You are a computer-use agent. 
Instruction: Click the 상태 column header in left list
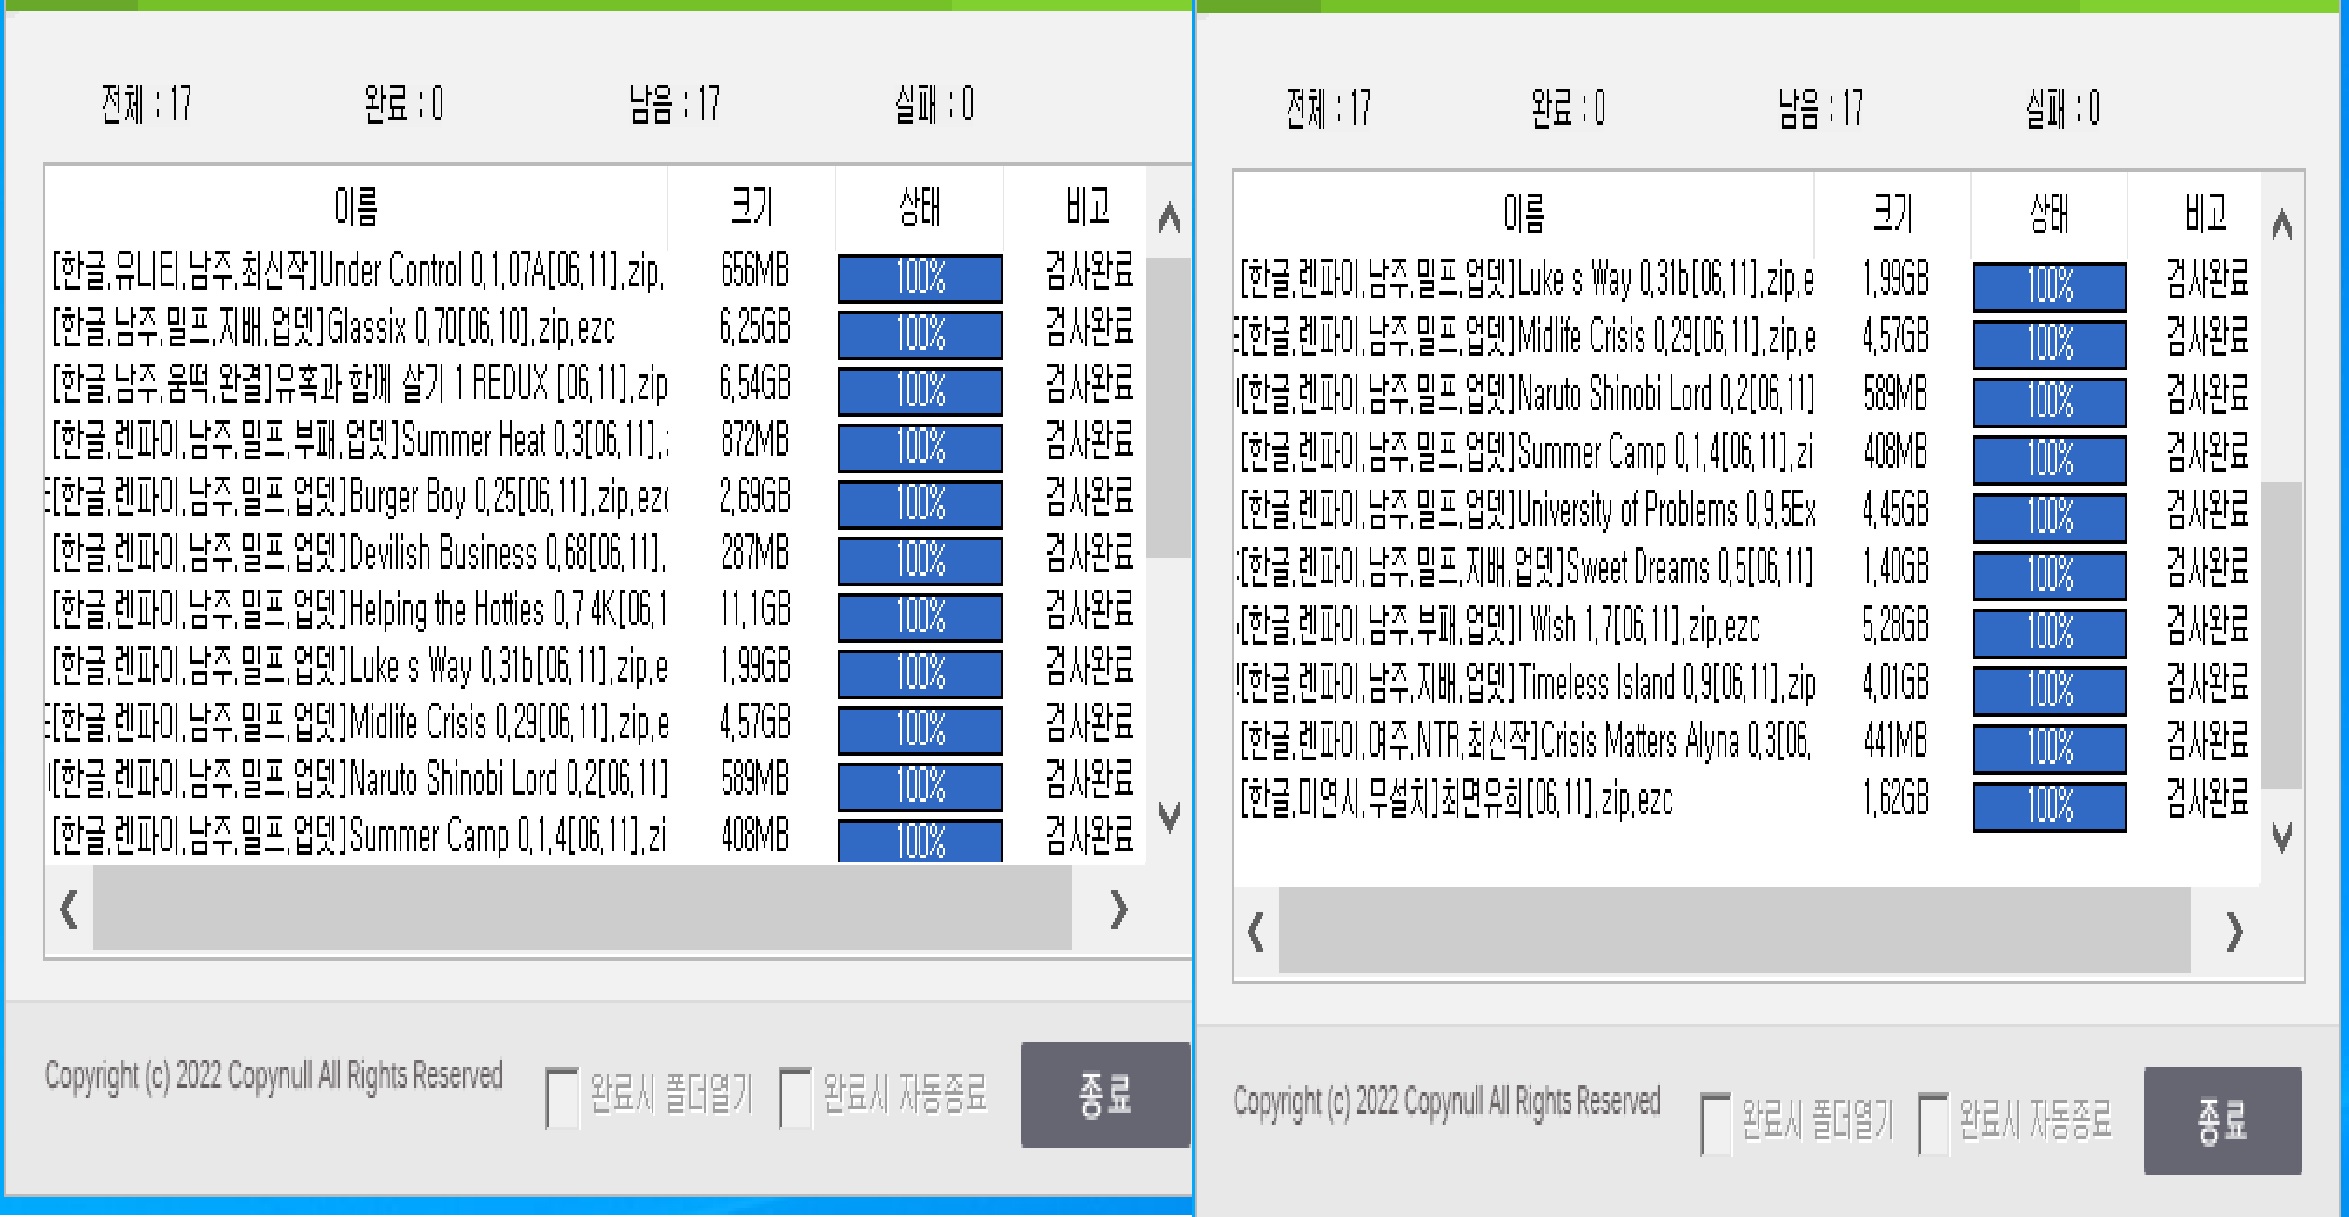pos(919,208)
